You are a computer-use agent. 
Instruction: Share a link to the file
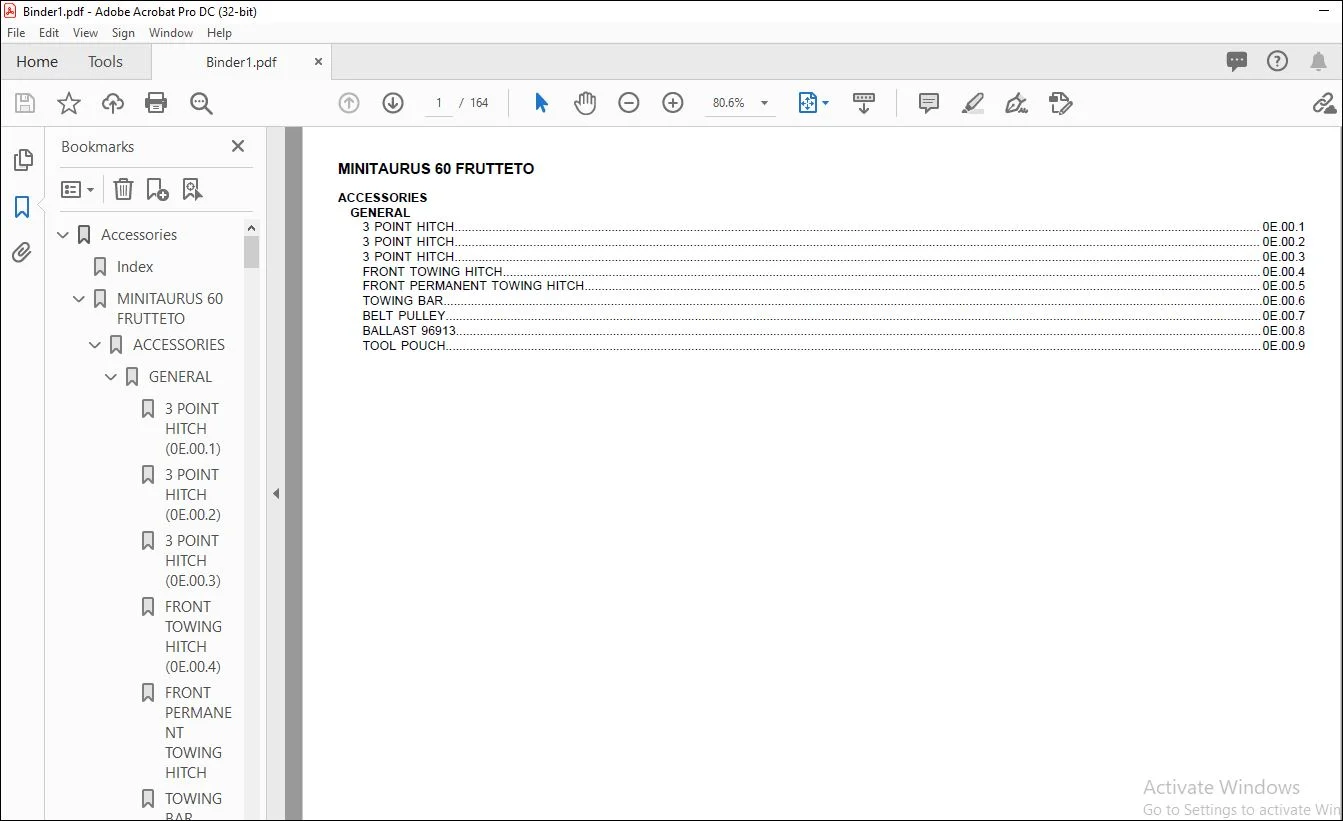[1324, 103]
